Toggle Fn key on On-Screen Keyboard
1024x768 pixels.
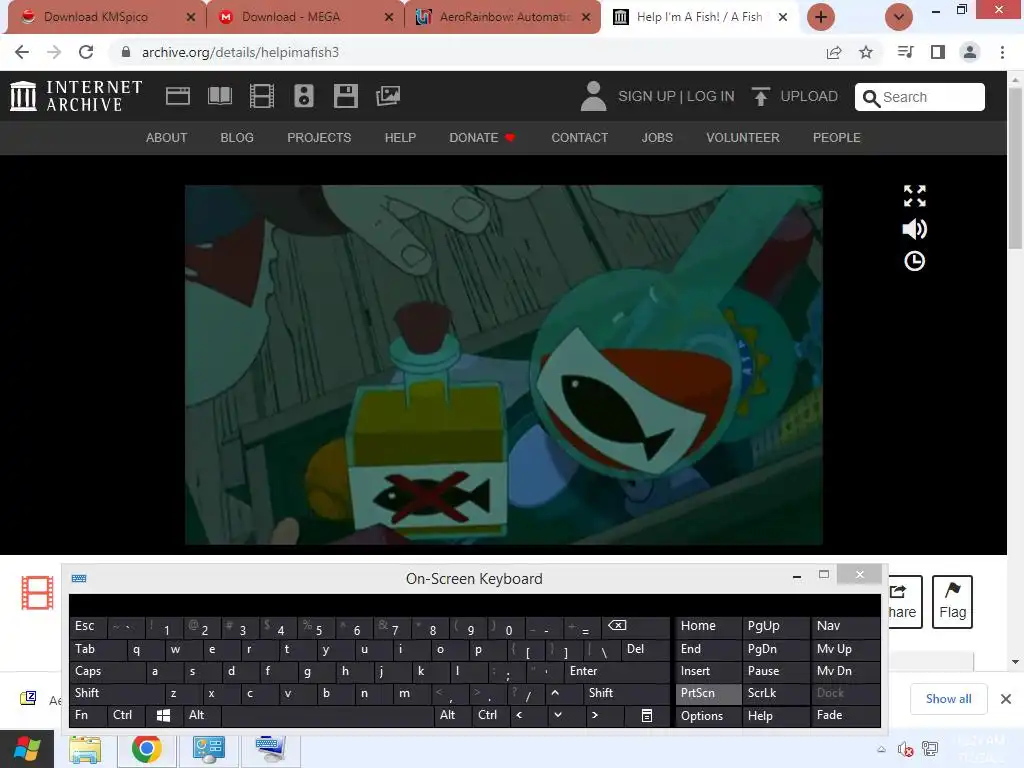point(88,715)
